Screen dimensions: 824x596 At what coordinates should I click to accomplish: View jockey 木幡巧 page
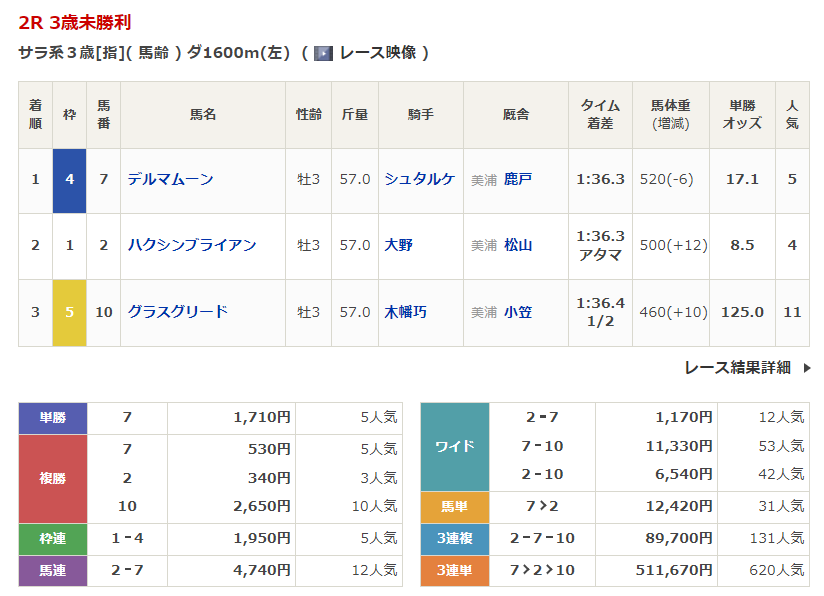[405, 312]
